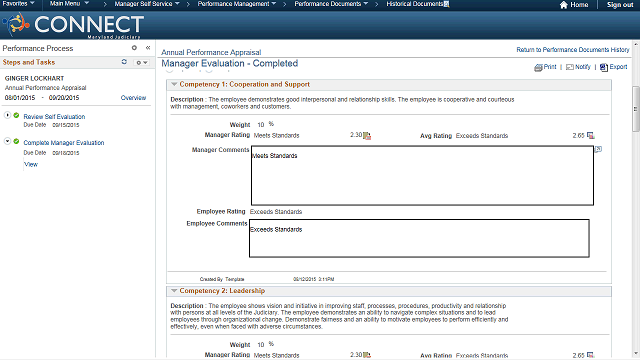This screenshot has width=640, height=360.
Task: Click inside the Employee Comments text box
Action: coord(419,238)
